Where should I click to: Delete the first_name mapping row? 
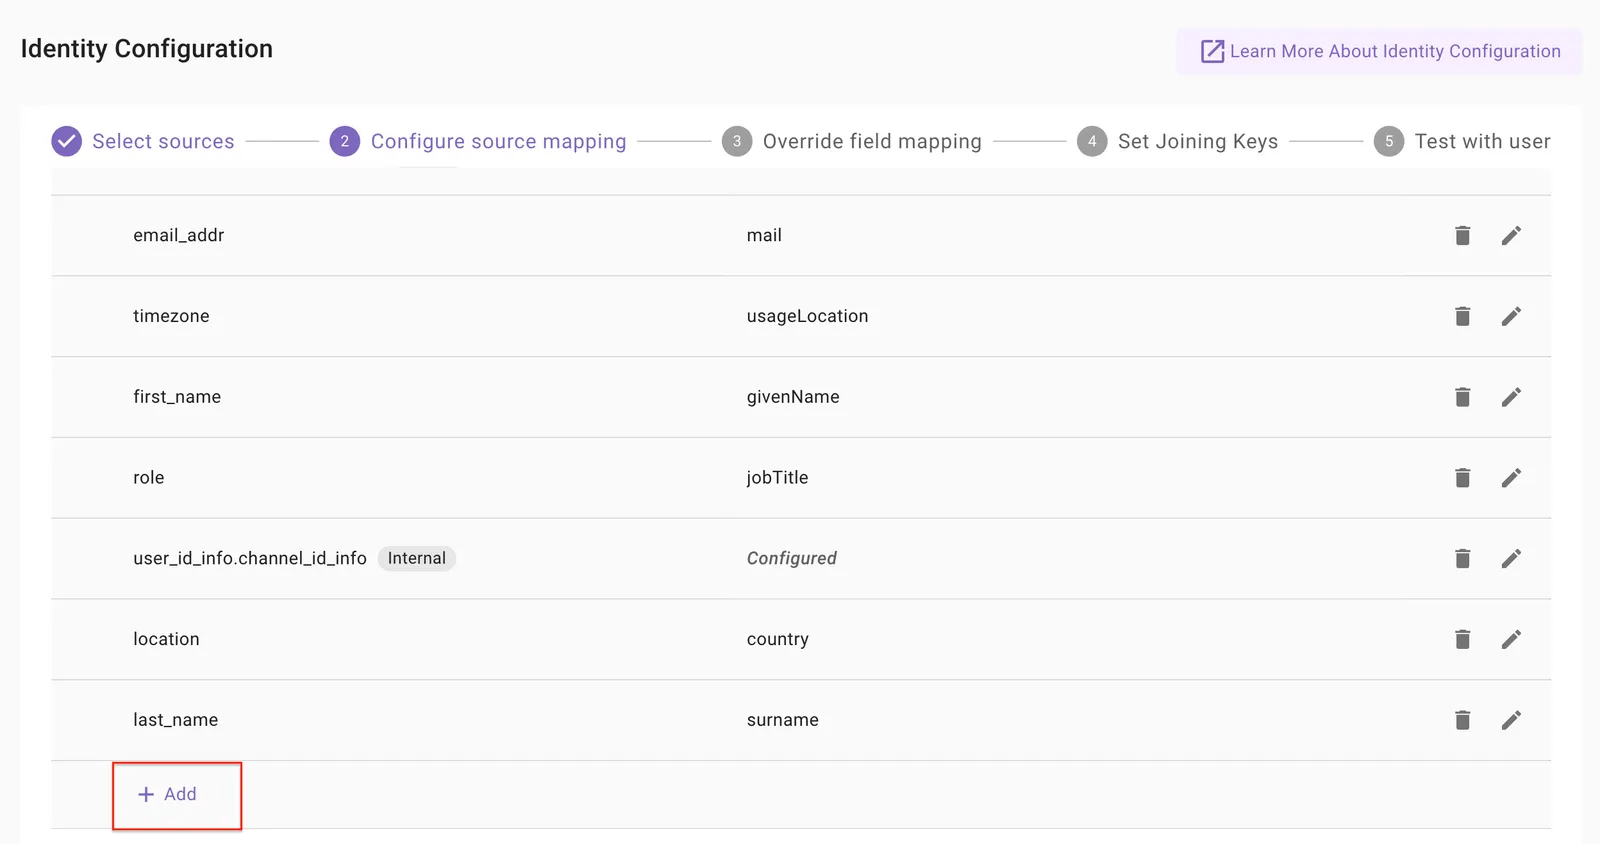(1462, 397)
